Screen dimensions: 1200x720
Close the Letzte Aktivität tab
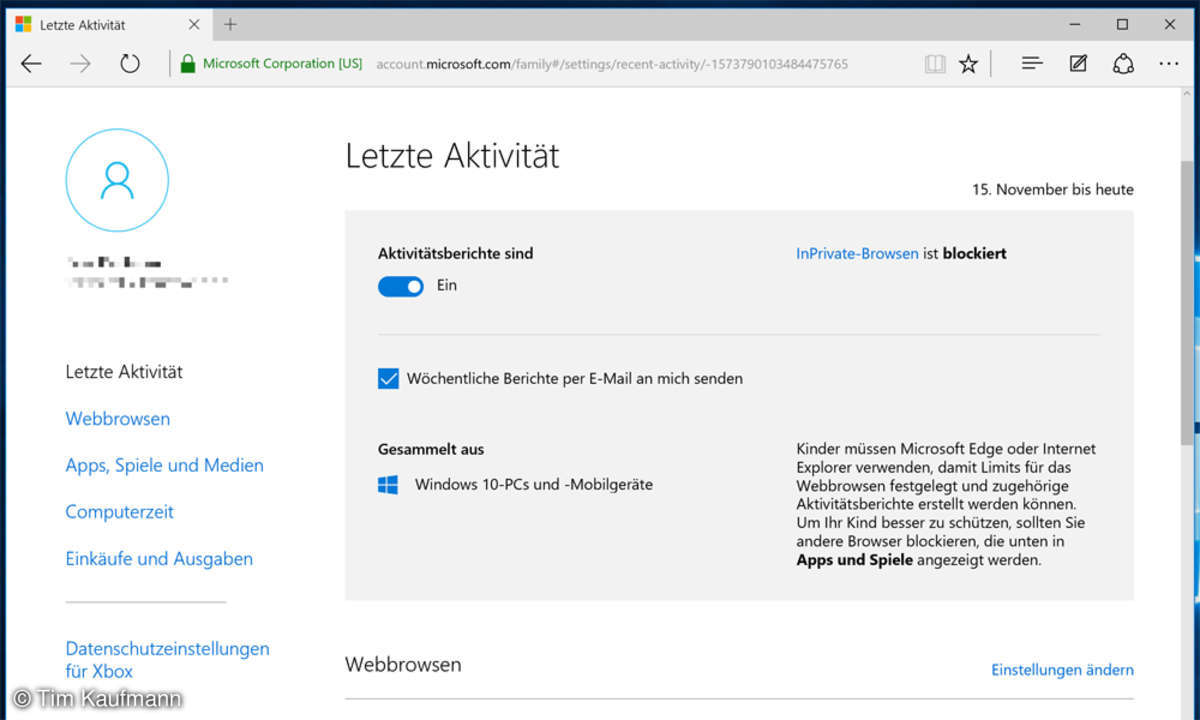click(x=193, y=24)
